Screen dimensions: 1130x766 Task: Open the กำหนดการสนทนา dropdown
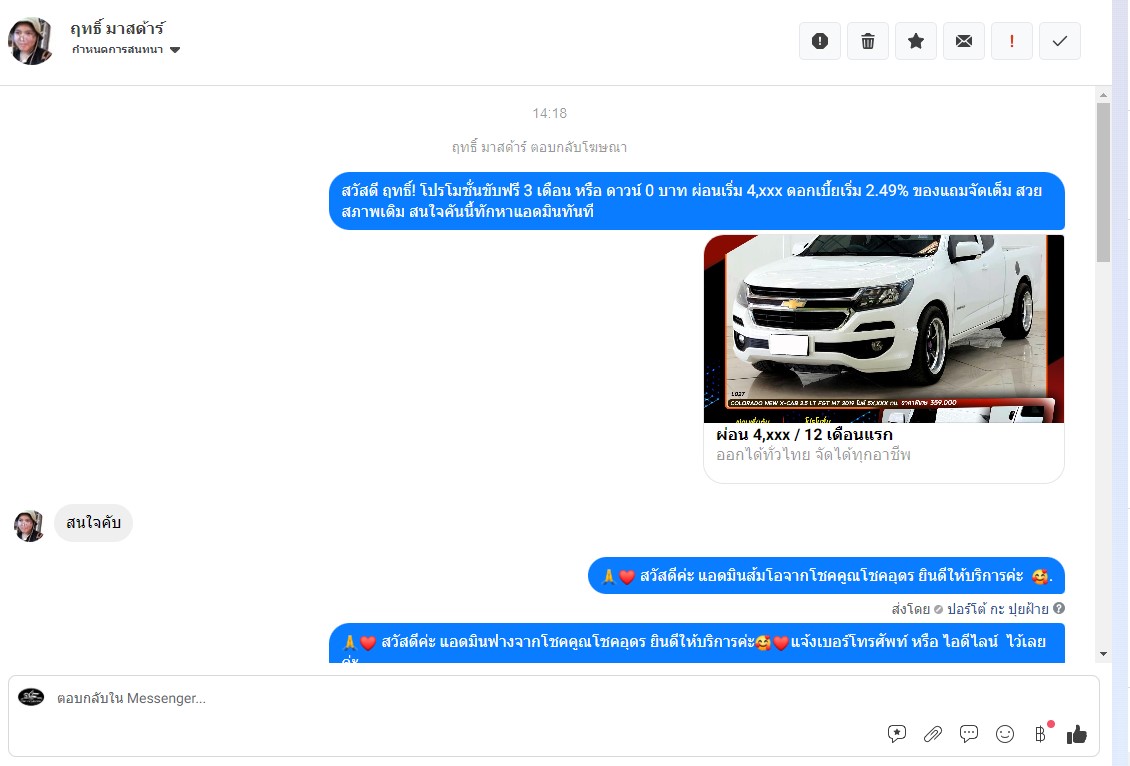pyautogui.click(x=126, y=50)
